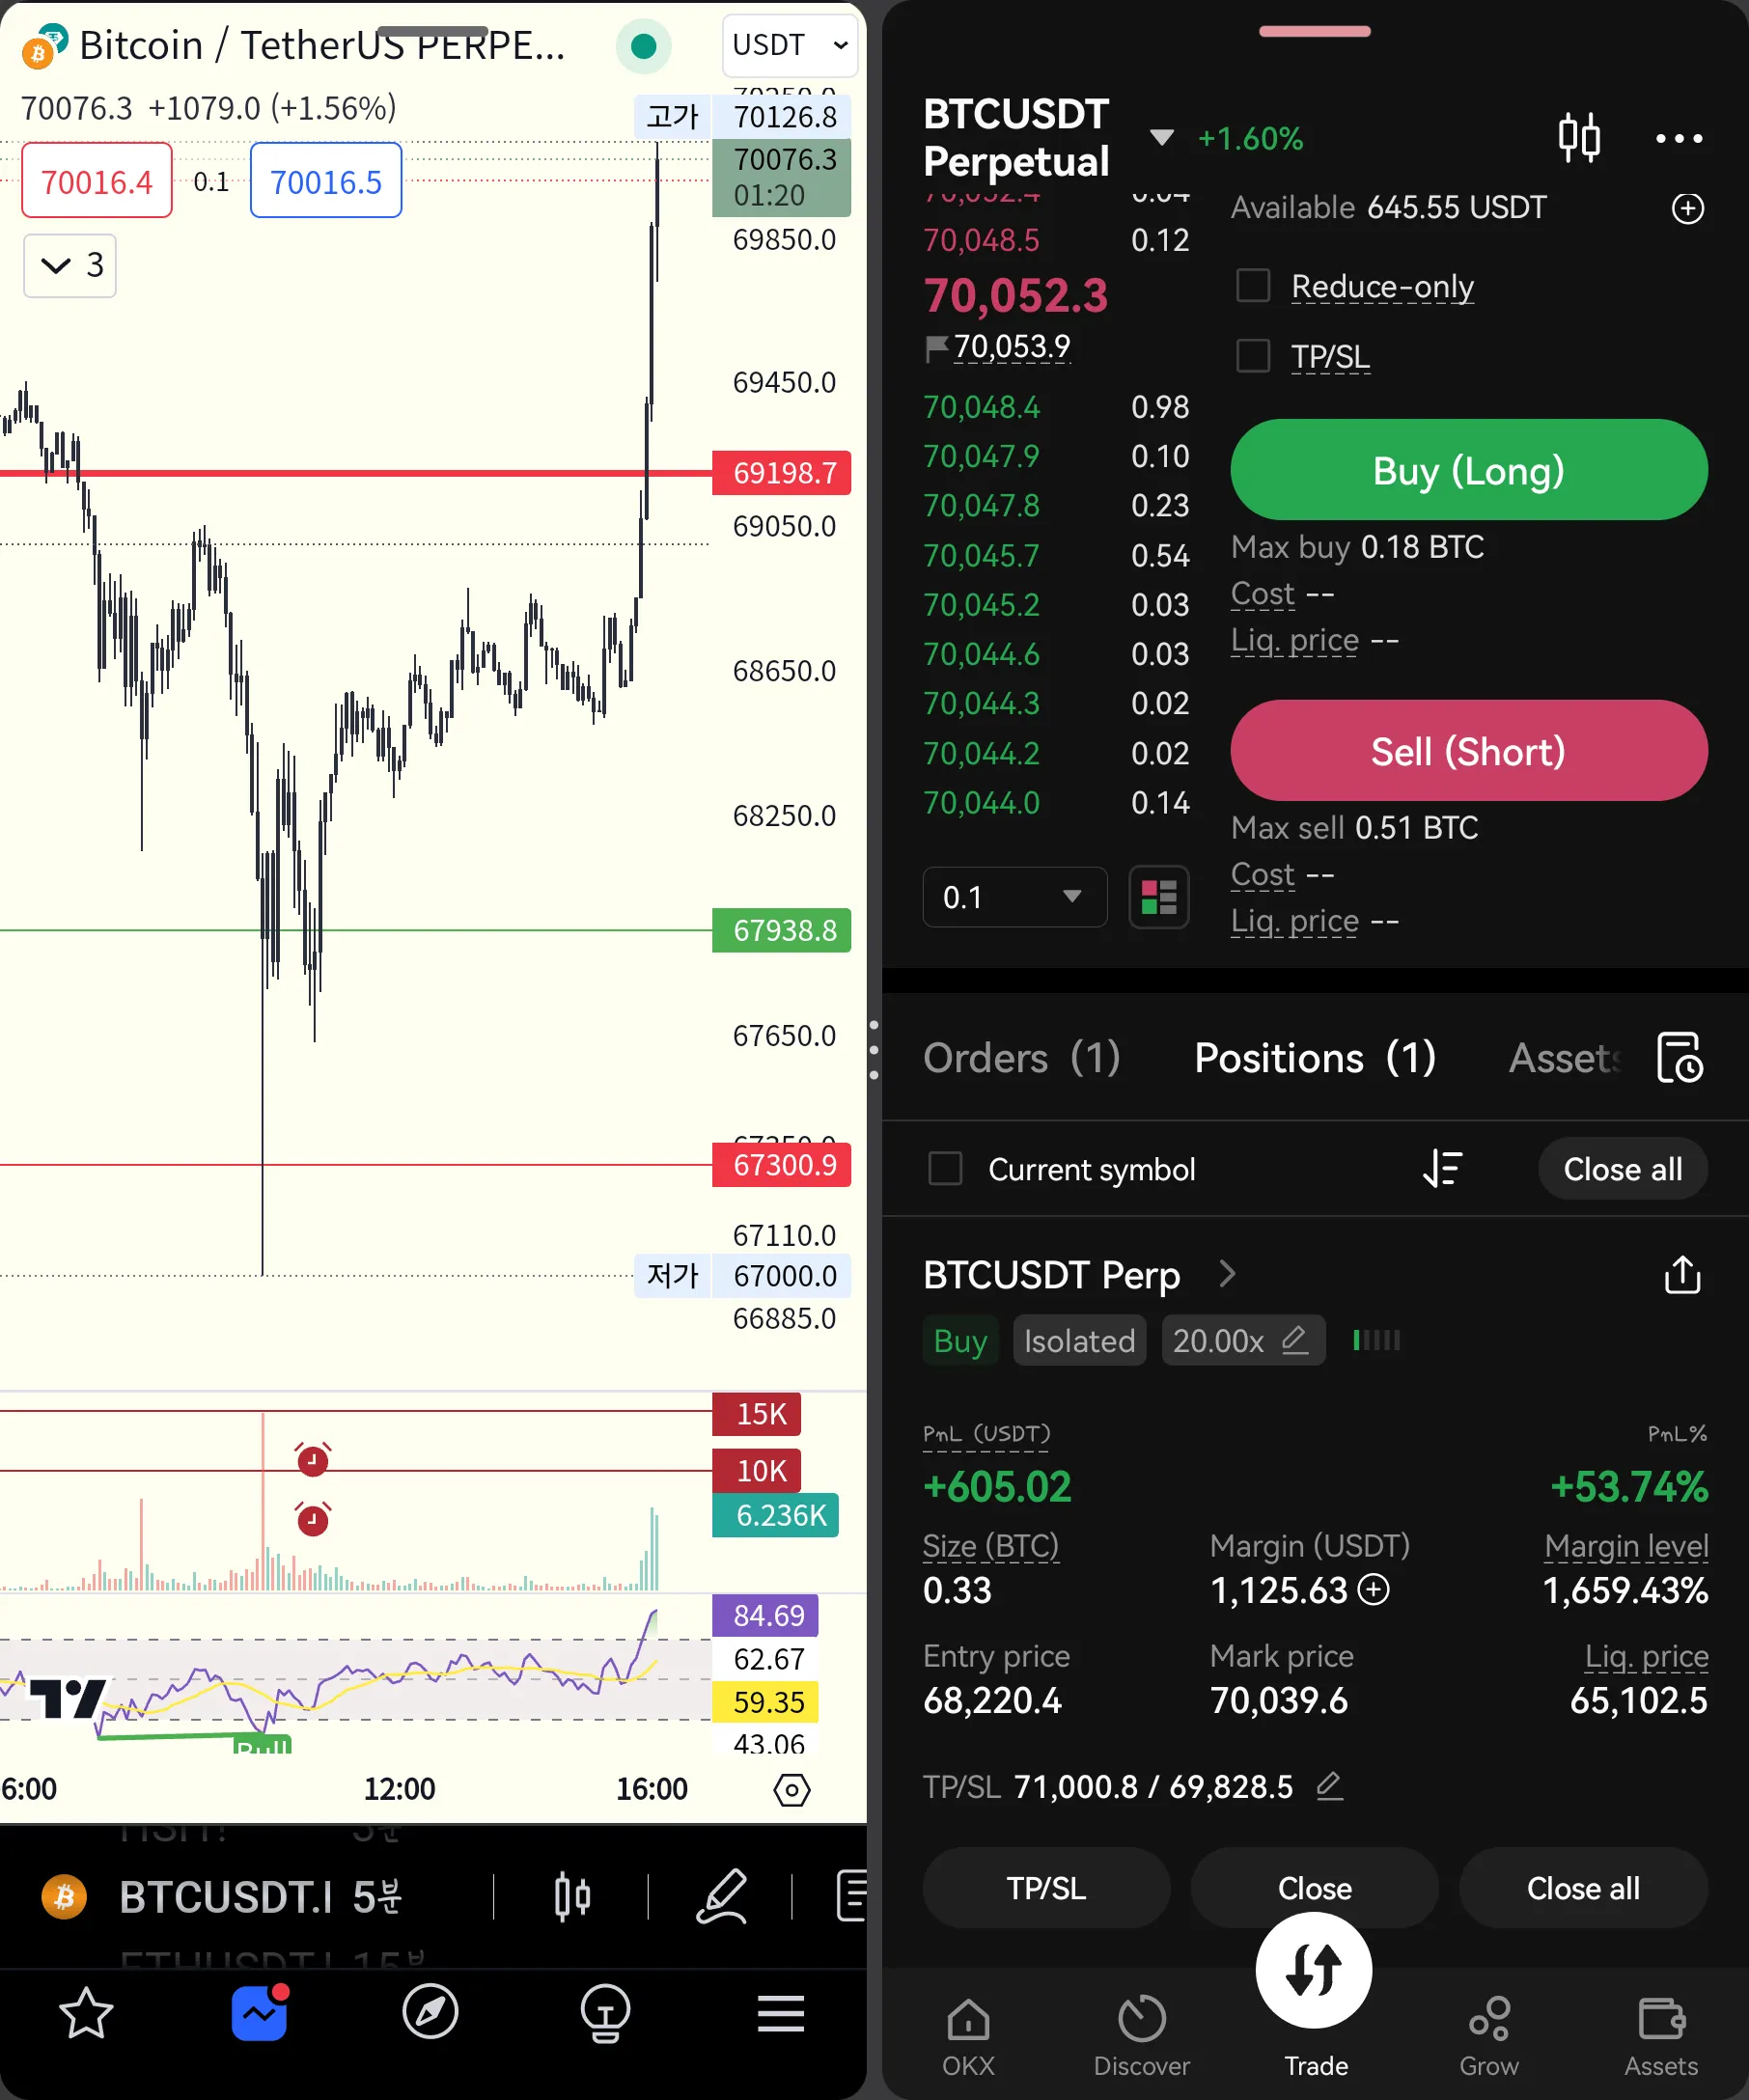Share the BTCUSDT Perp position
The image size is (1749, 2100).
point(1683,1274)
